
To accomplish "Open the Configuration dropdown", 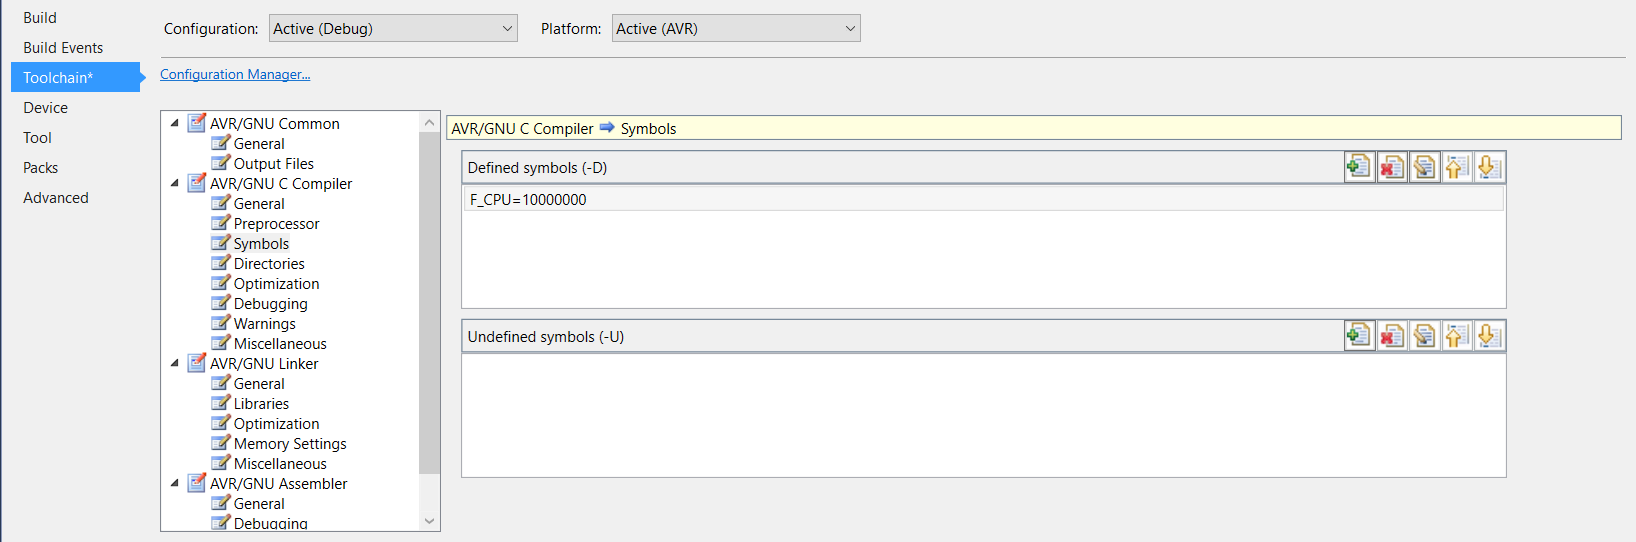I will click(x=393, y=29).
